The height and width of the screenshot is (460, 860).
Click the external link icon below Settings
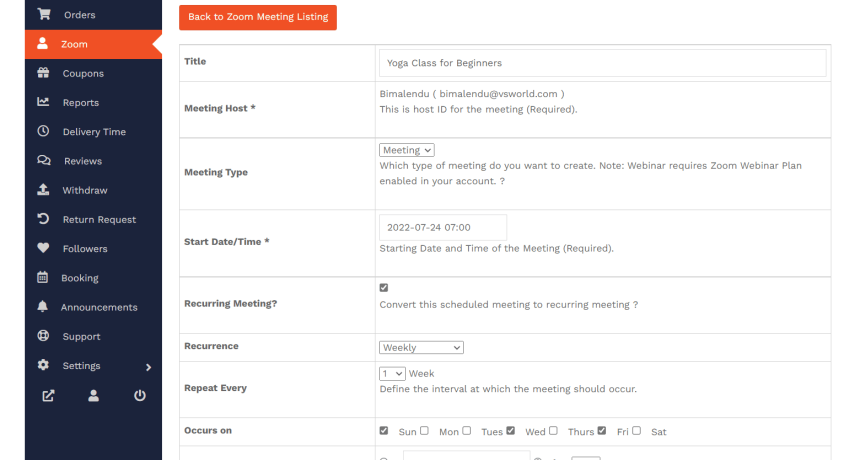point(48,395)
